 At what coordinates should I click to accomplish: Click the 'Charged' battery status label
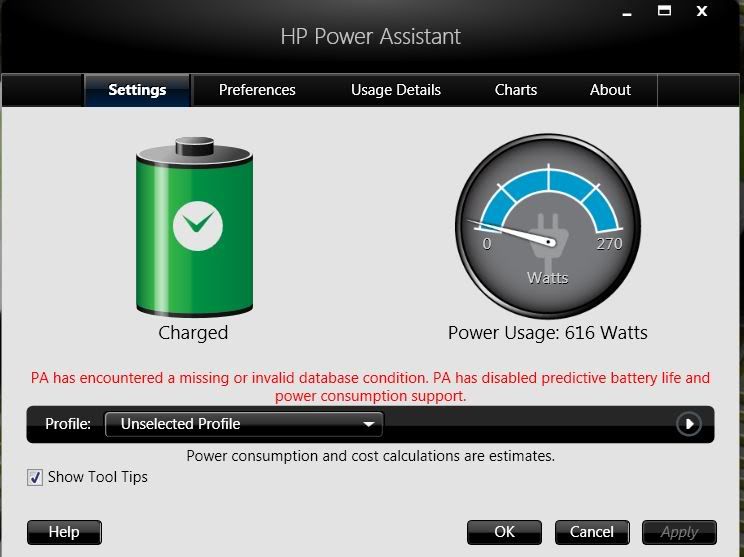[193, 333]
